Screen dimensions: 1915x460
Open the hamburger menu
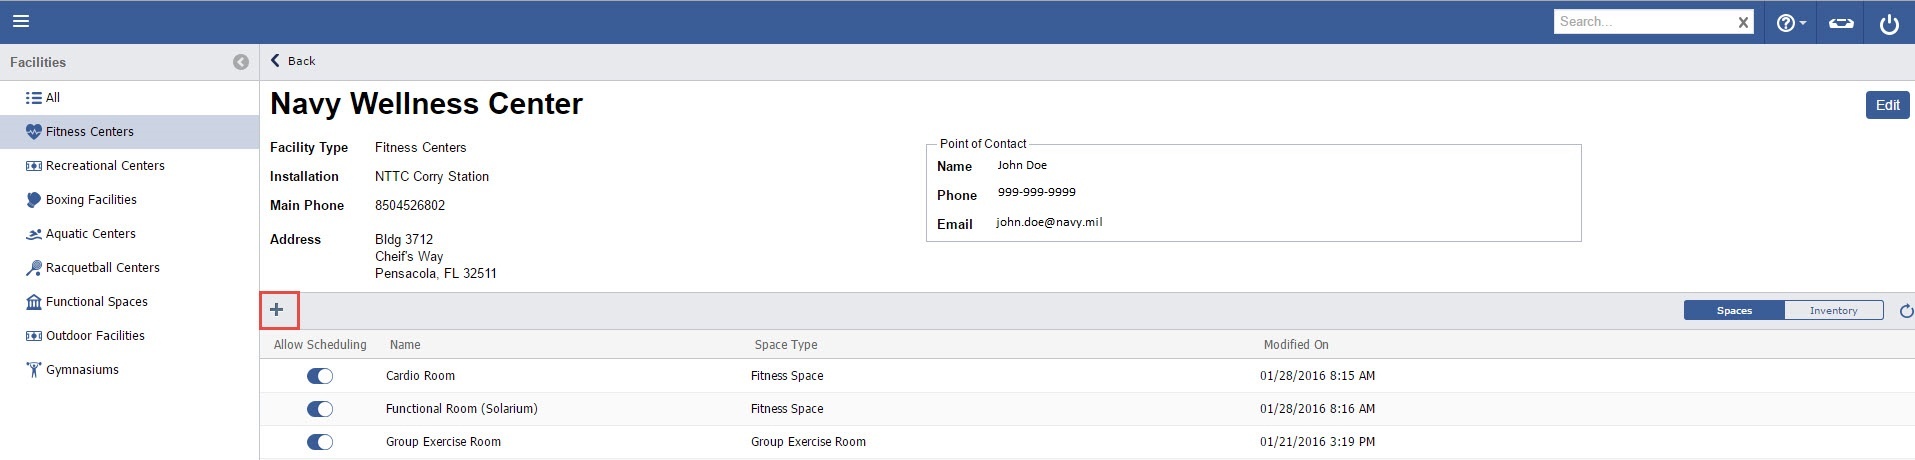[20, 21]
